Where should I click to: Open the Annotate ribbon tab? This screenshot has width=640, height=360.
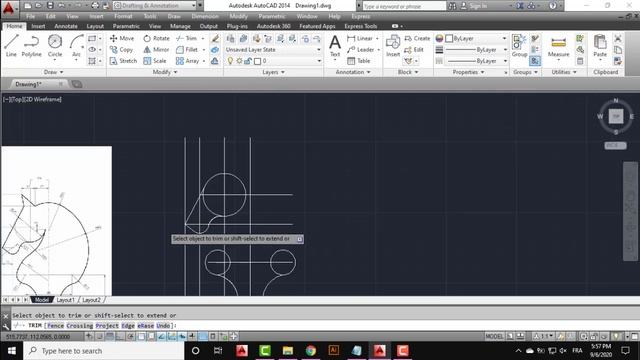tap(66, 26)
